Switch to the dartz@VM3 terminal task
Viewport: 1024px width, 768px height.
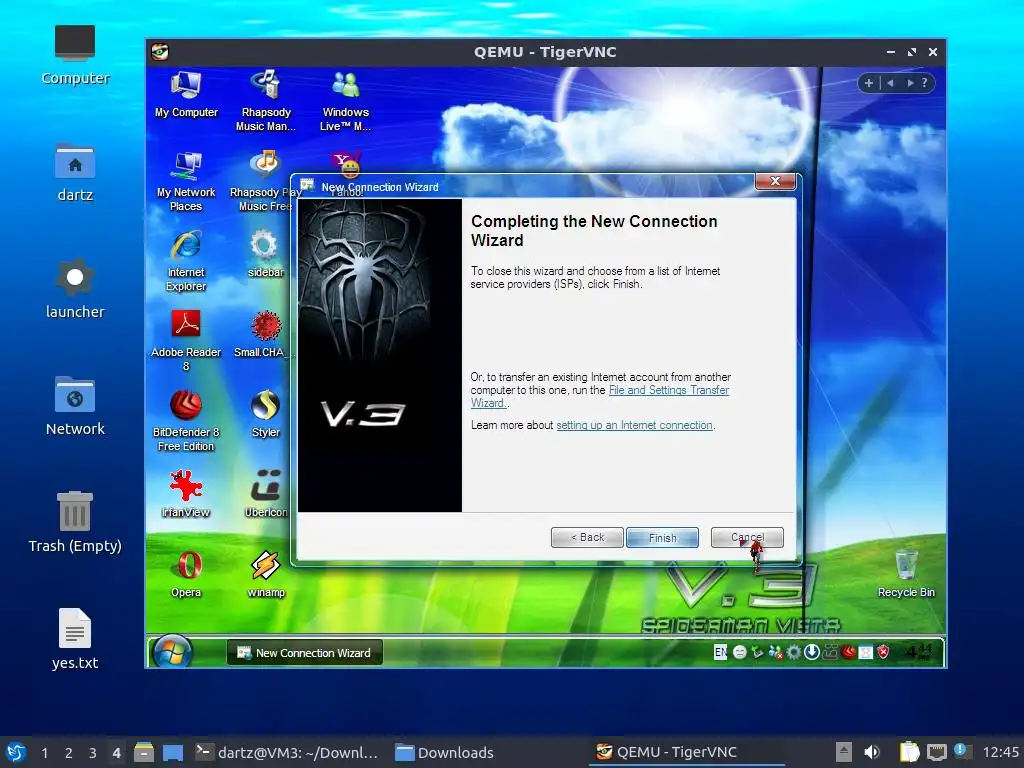(x=287, y=752)
